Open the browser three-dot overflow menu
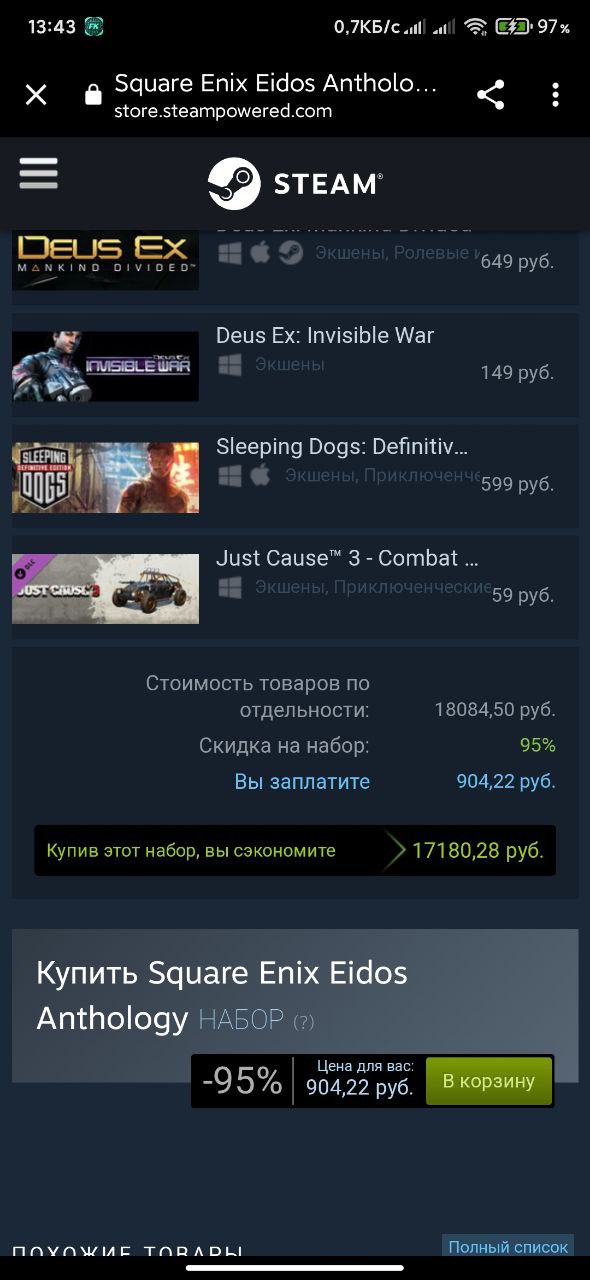The height and width of the screenshot is (1280, 590). point(555,95)
